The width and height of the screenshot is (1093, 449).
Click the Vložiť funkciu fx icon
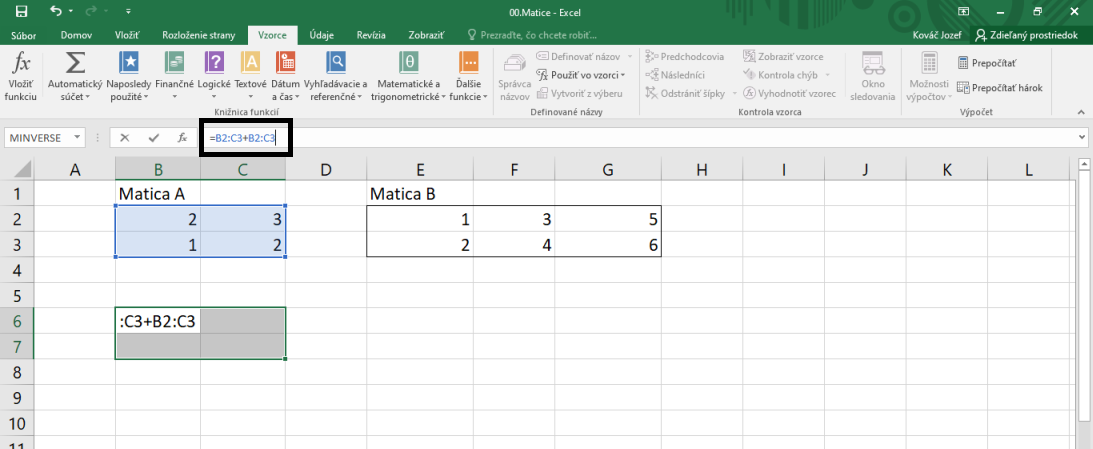[x=20, y=66]
